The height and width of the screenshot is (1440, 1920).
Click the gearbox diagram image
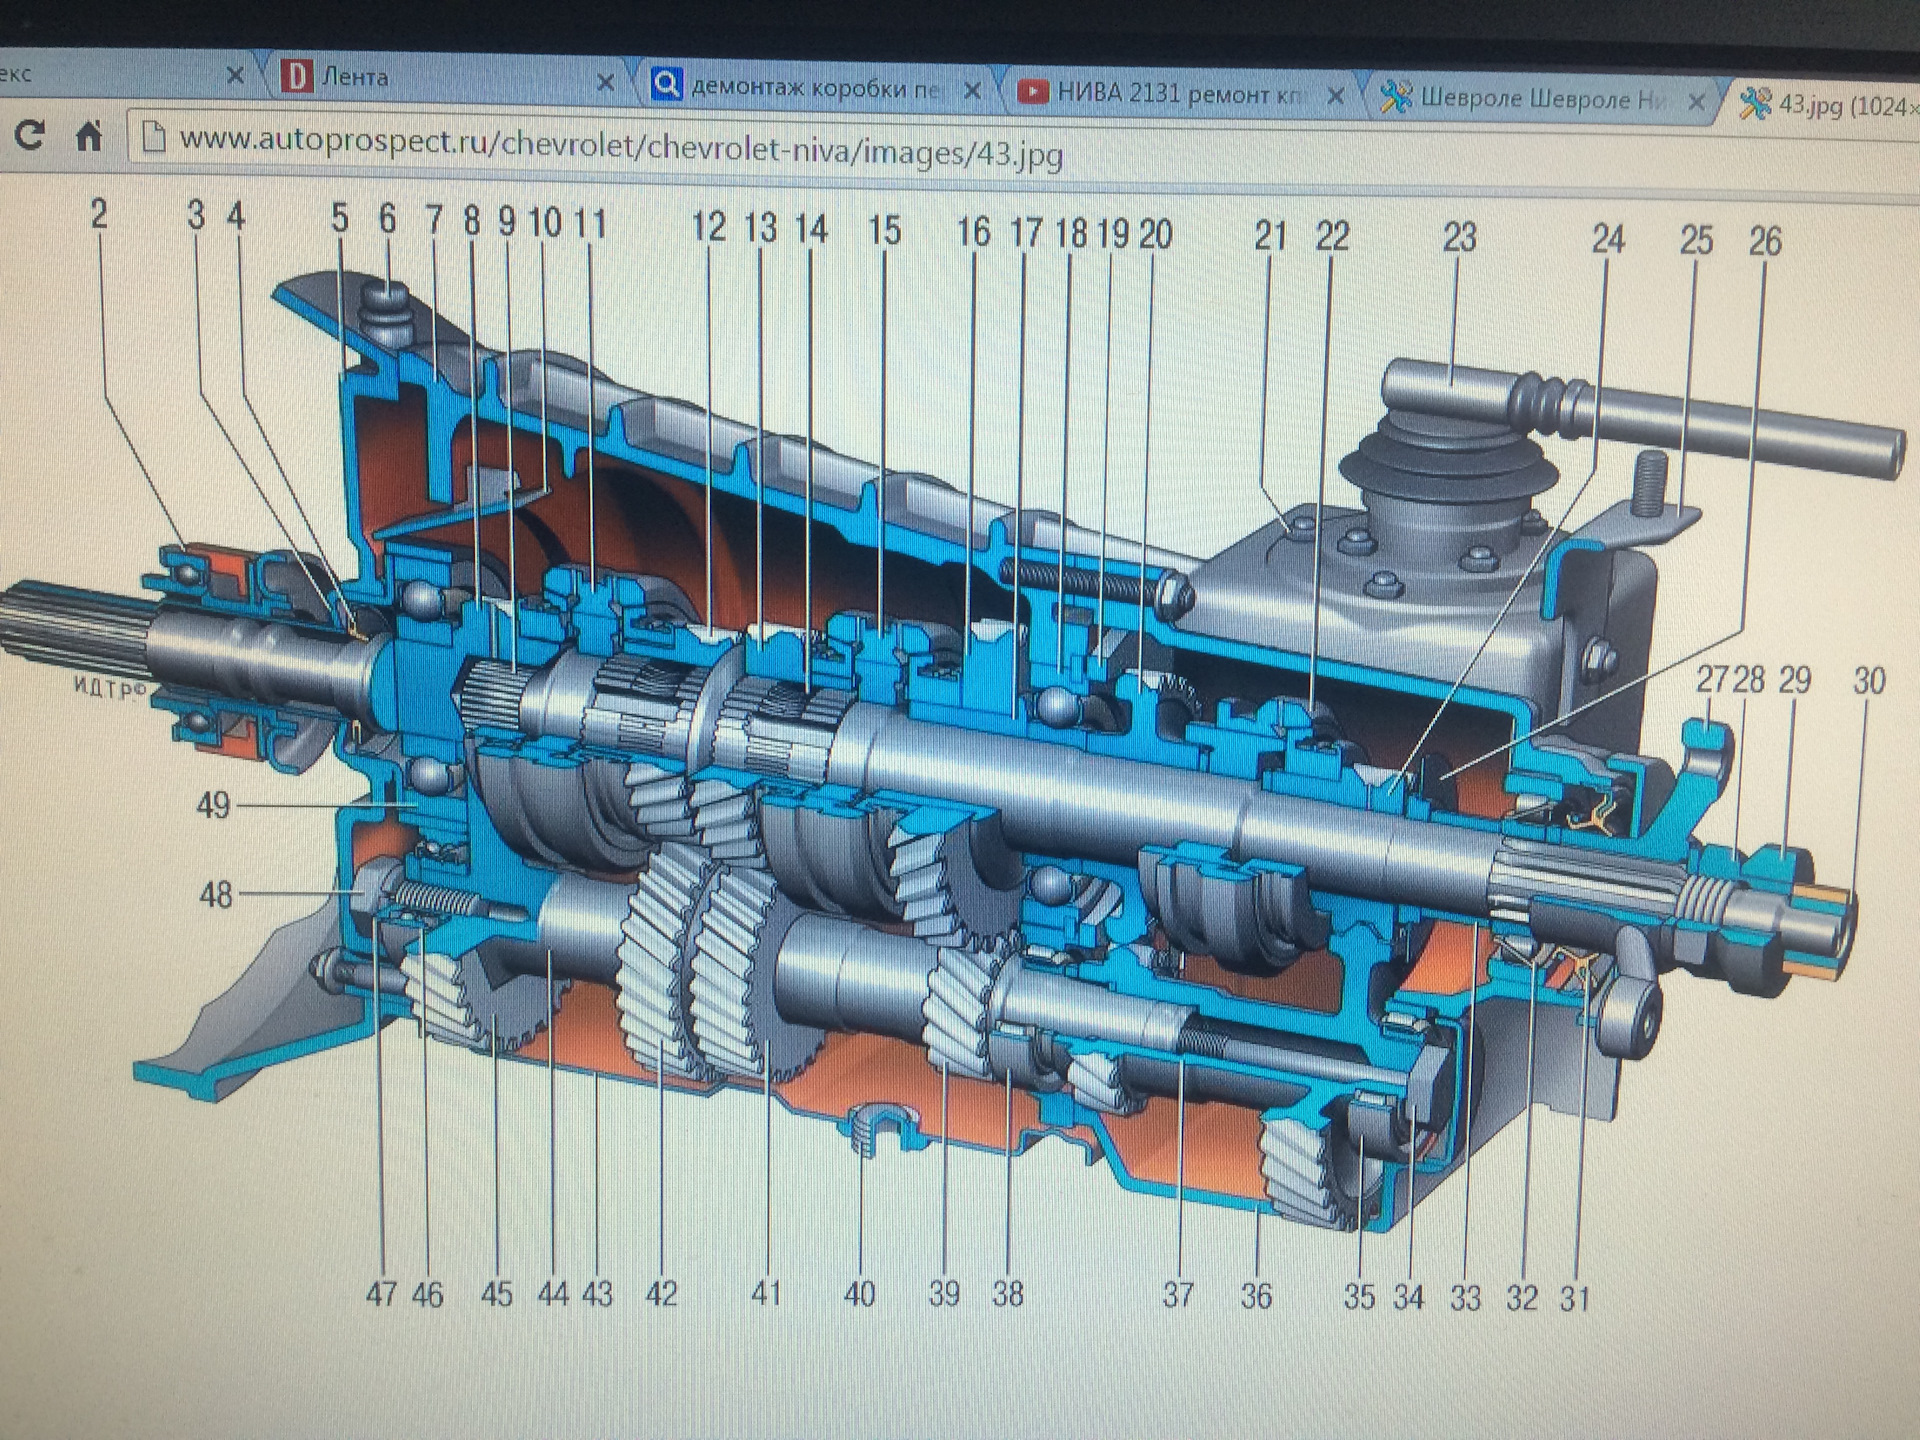click(x=960, y=760)
